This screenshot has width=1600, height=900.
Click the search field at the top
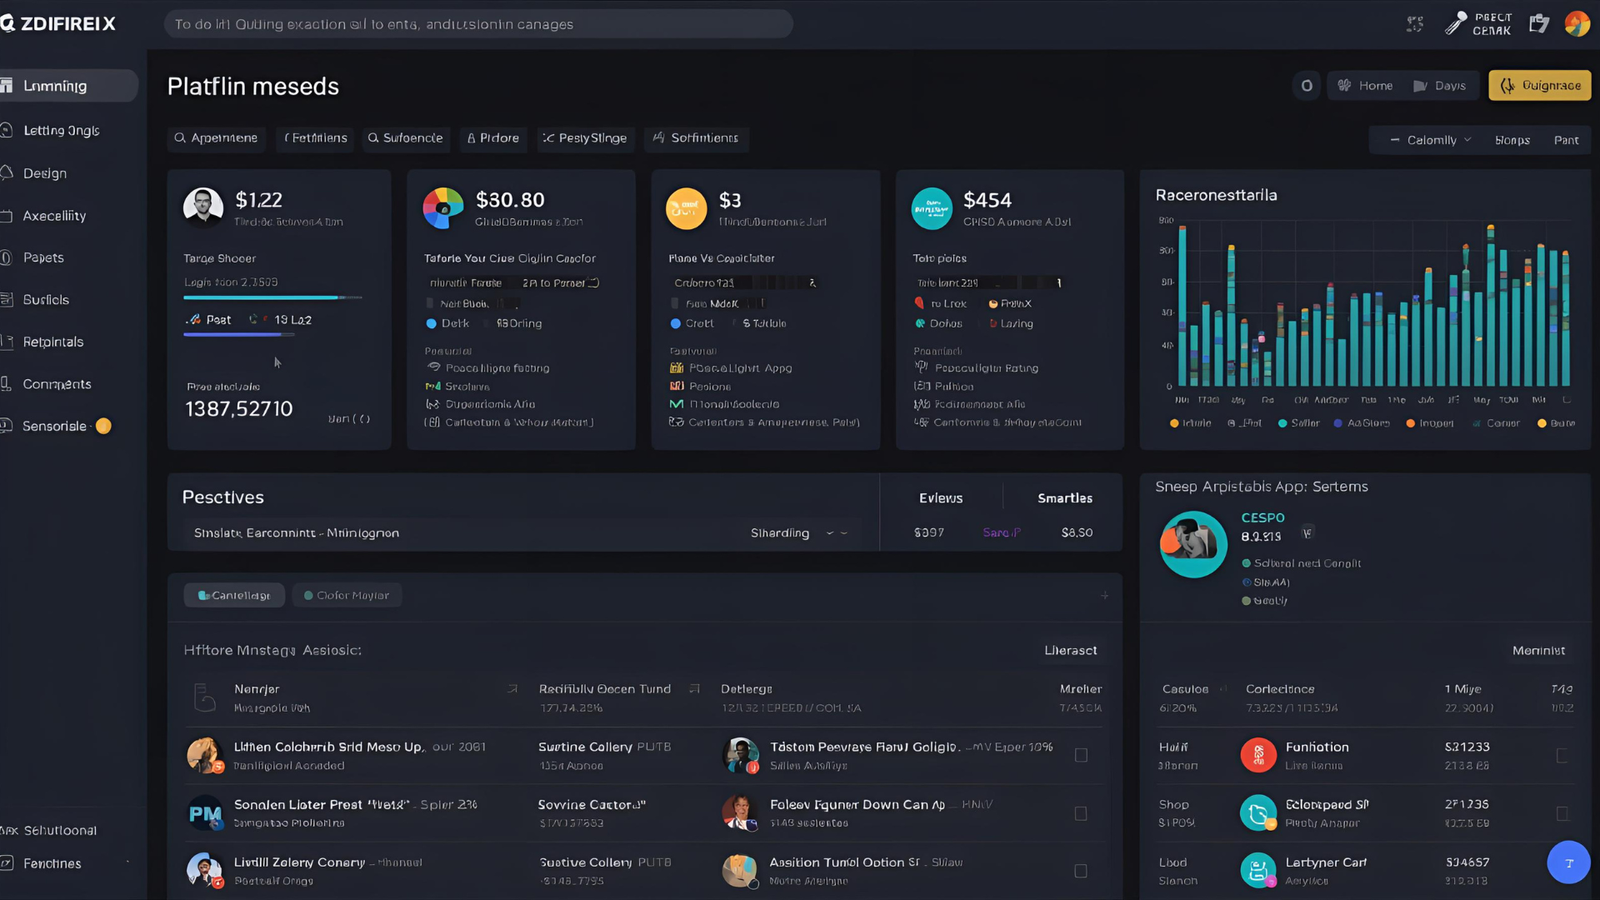point(478,24)
